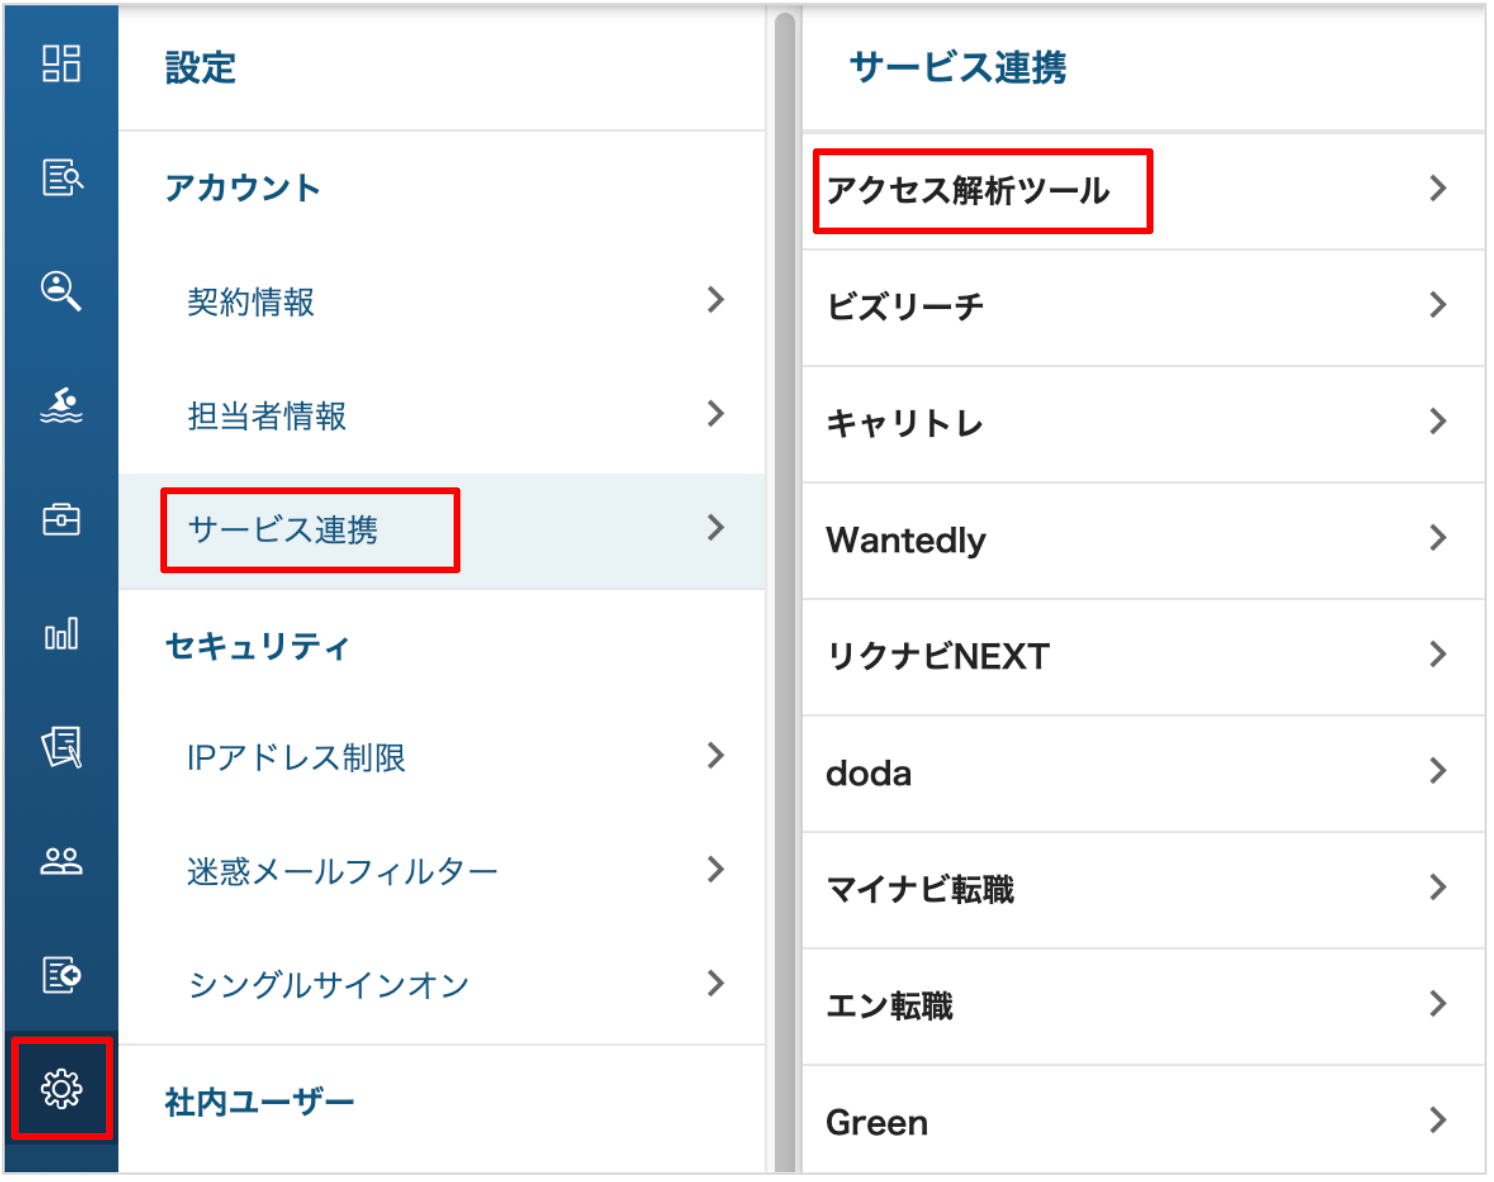Open IPアドレス制限 security setting
Viewport: 1494px width, 1182px height.
442,758
